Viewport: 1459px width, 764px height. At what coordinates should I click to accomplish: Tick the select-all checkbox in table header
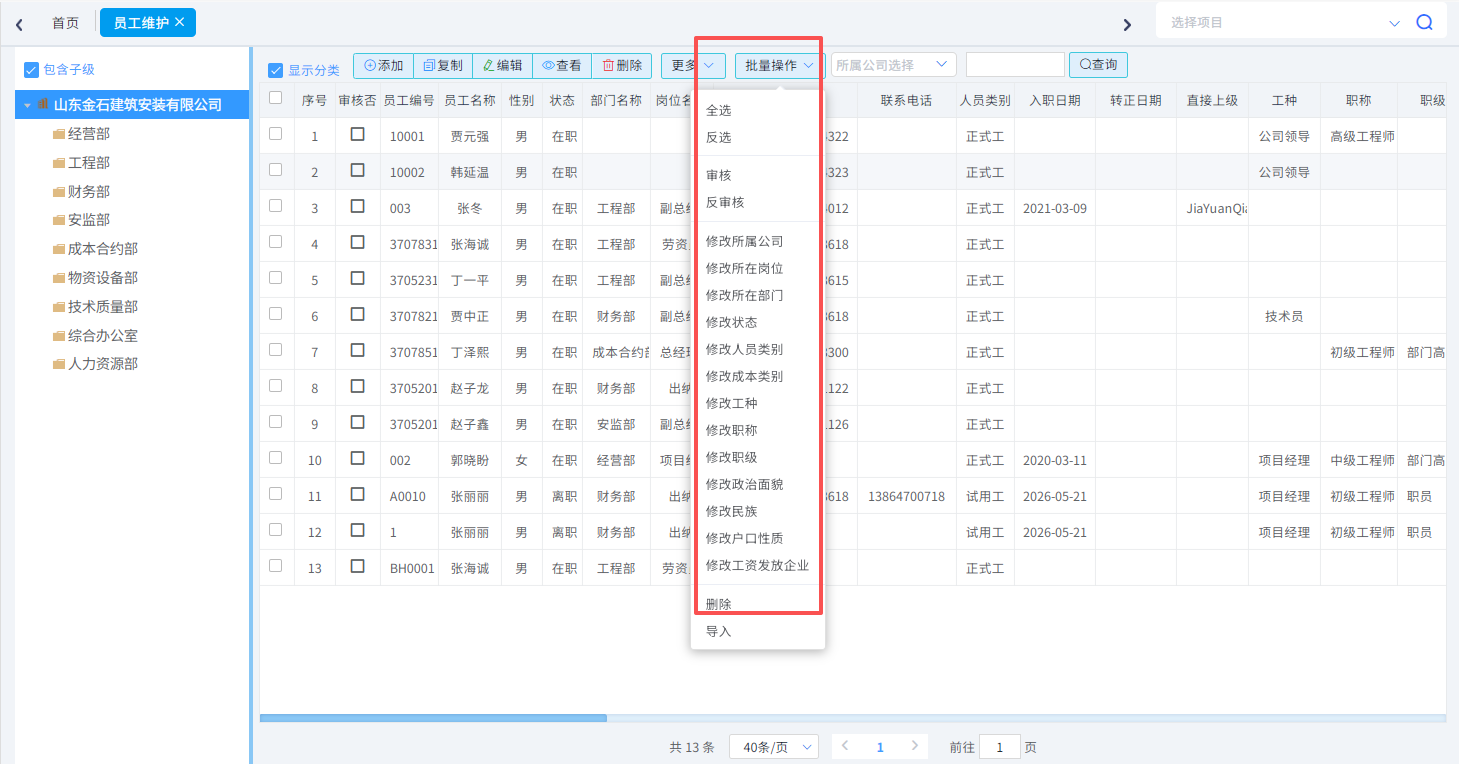[x=276, y=98]
